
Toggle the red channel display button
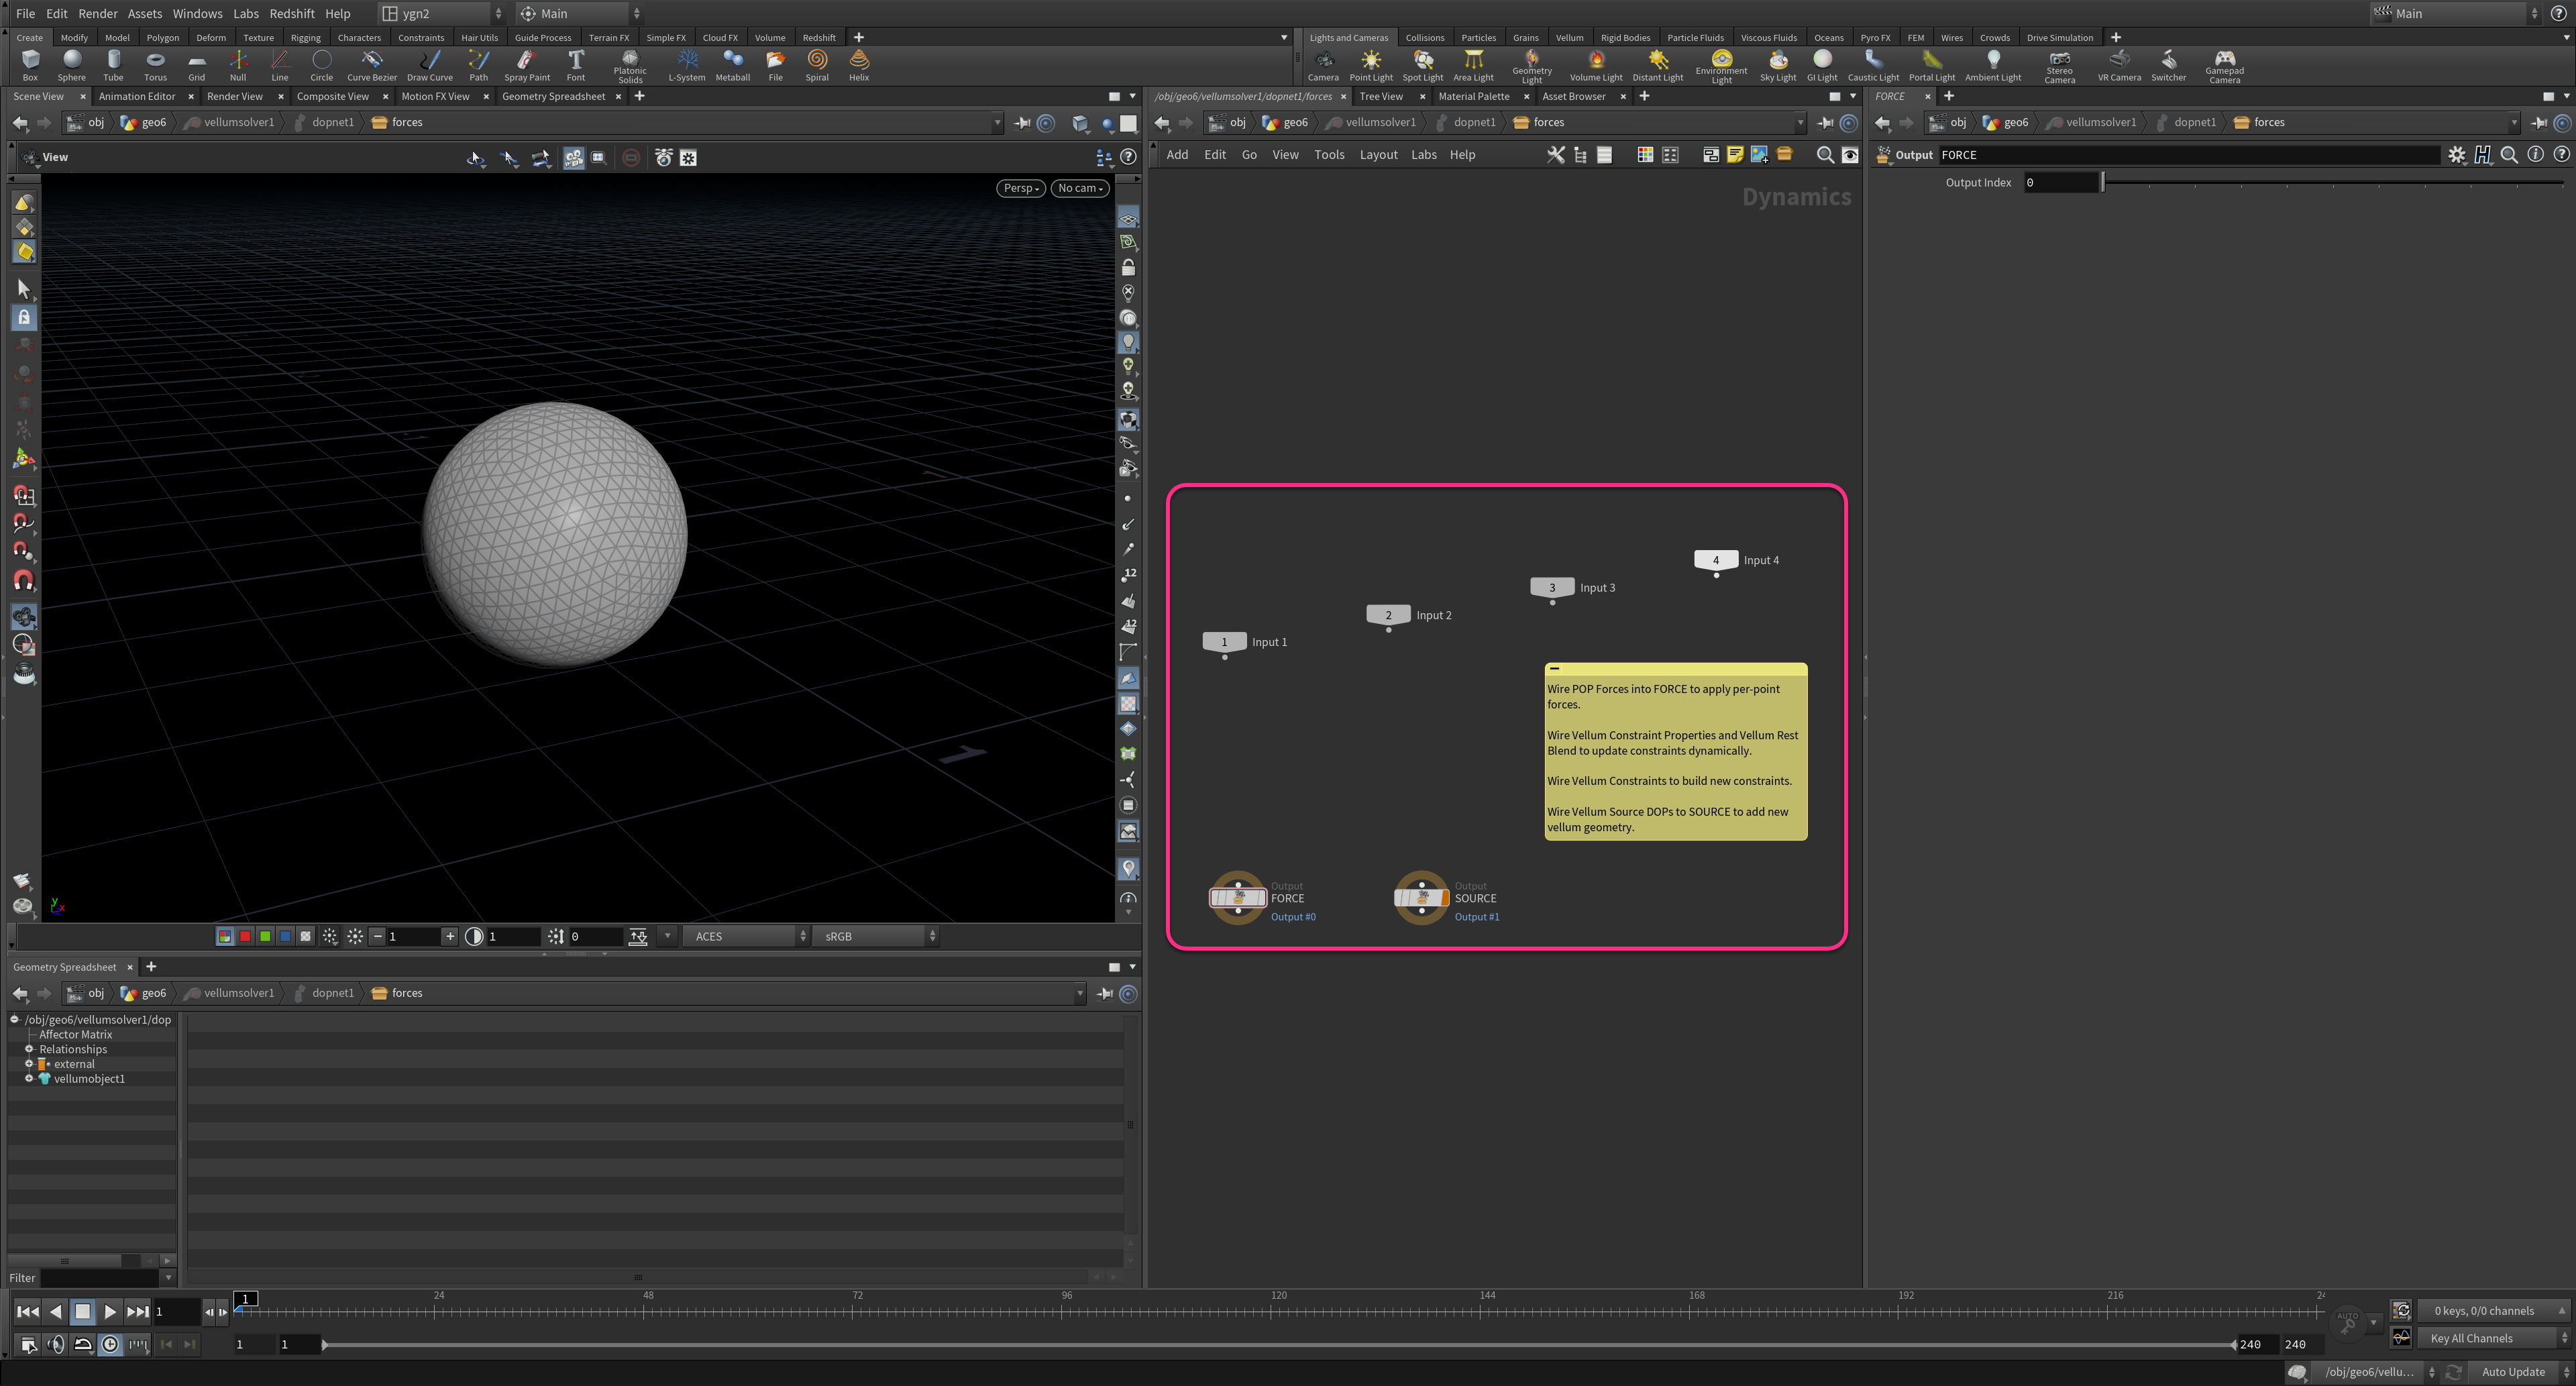[x=245, y=936]
